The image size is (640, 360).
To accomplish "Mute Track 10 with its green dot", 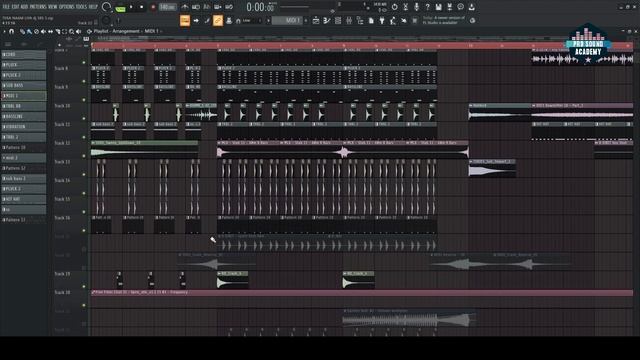I will pyautogui.click(x=84, y=119).
